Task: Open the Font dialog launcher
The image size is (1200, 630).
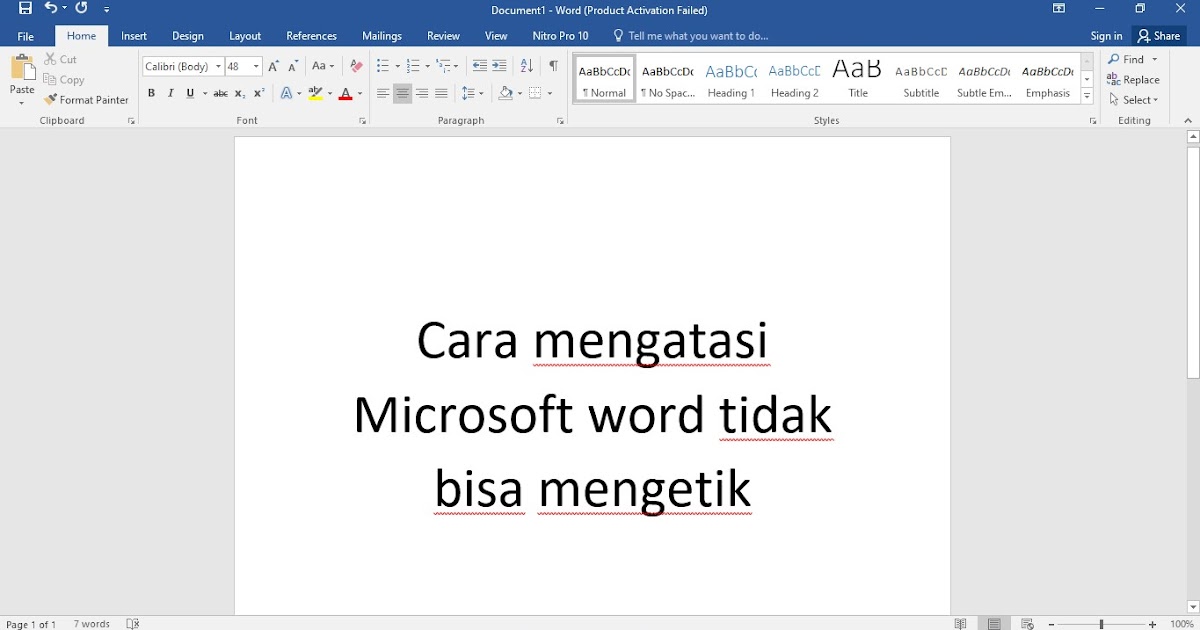Action: (x=362, y=121)
